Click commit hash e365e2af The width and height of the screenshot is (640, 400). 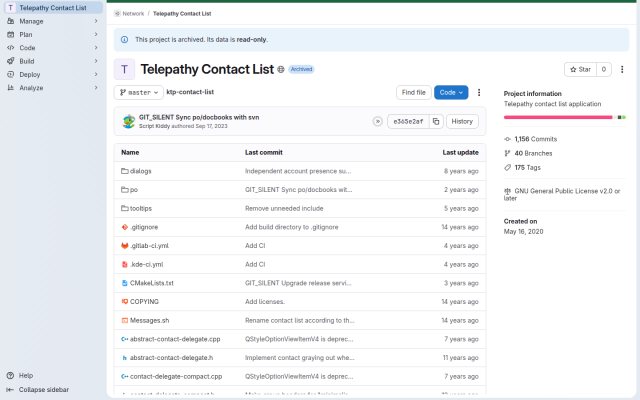click(408, 121)
